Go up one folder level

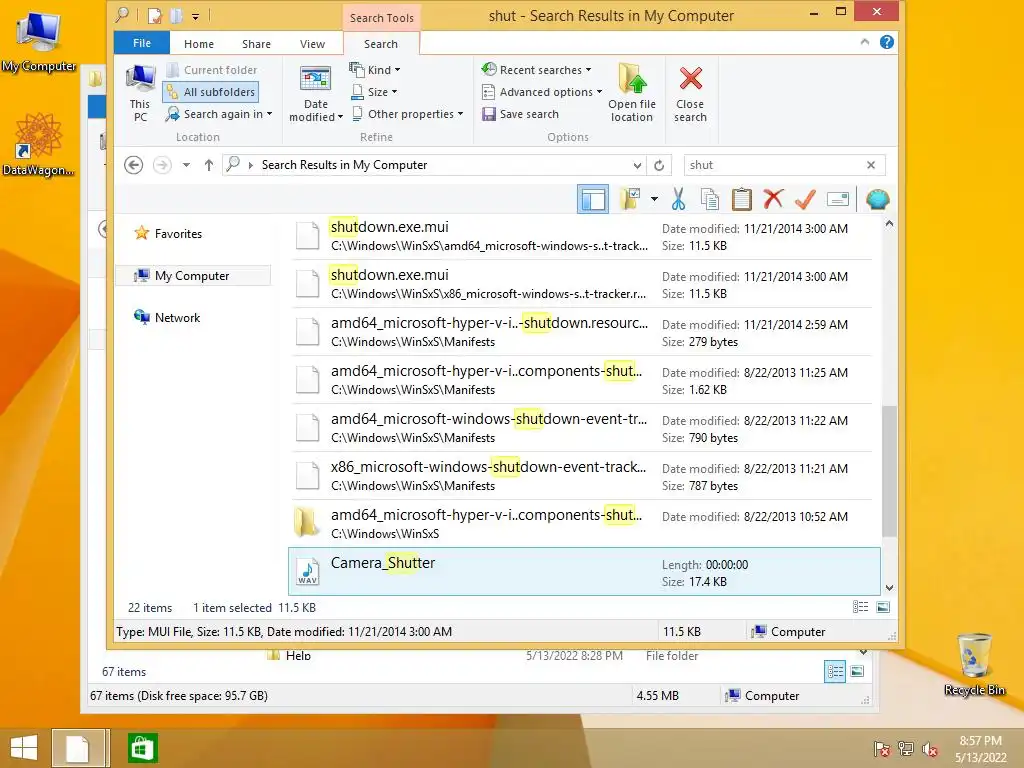click(208, 165)
